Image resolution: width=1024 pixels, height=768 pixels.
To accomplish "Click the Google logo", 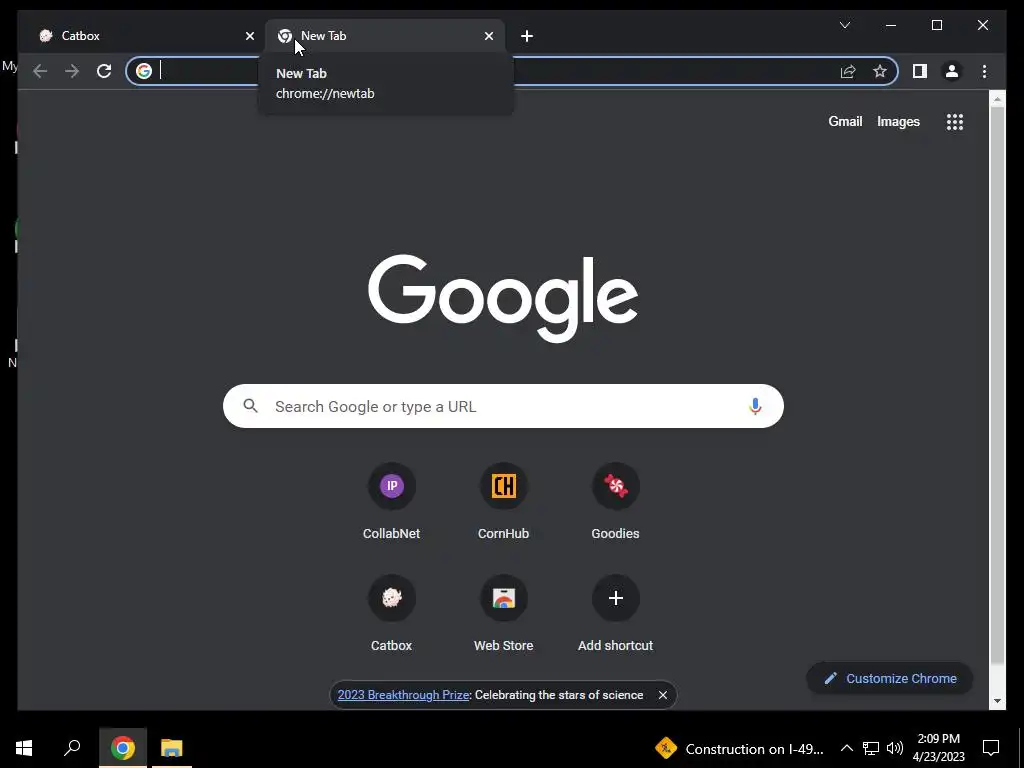I will pos(503,298).
